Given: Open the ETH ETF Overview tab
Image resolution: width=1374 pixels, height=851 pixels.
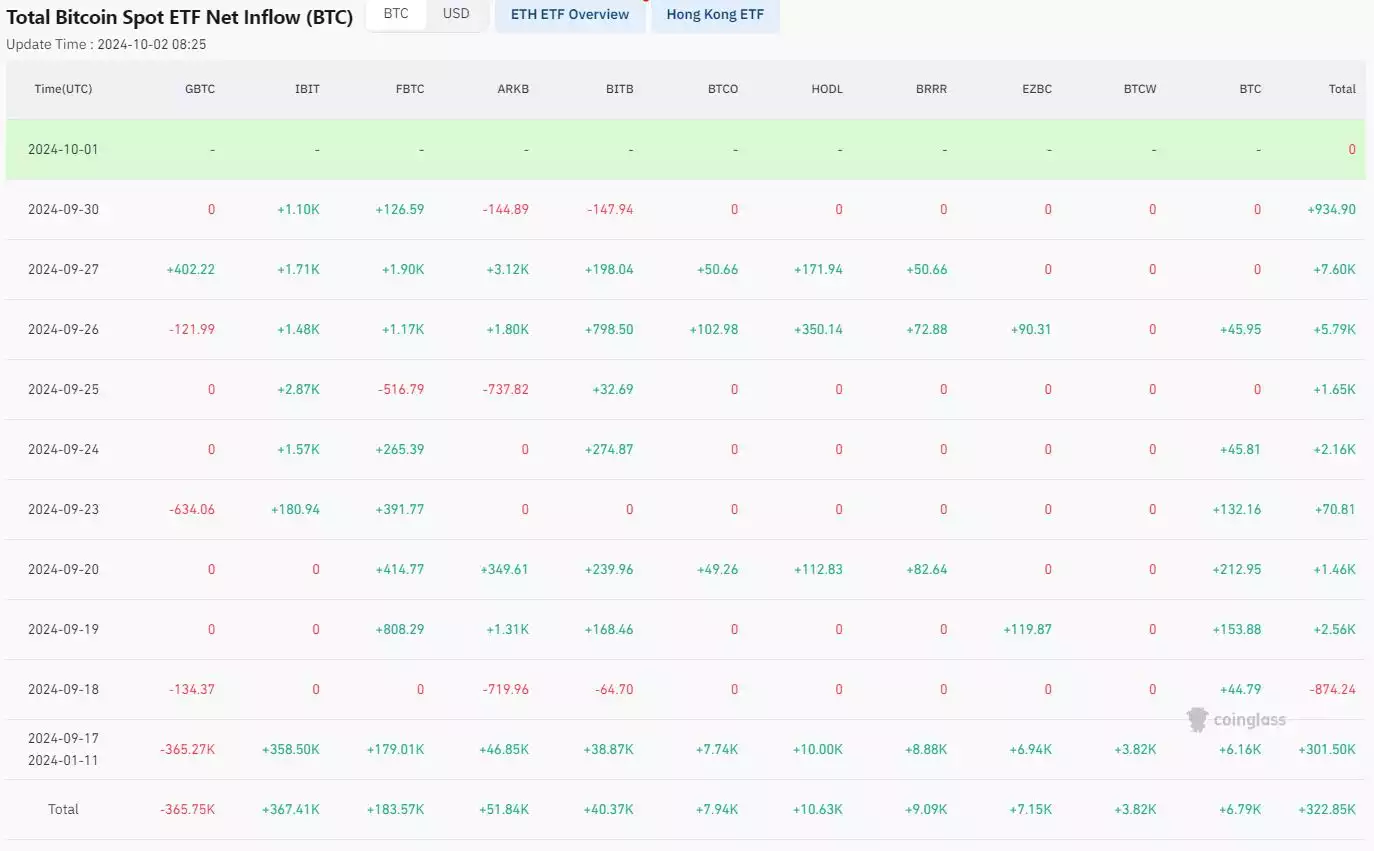Looking at the screenshot, I should tap(570, 15).
